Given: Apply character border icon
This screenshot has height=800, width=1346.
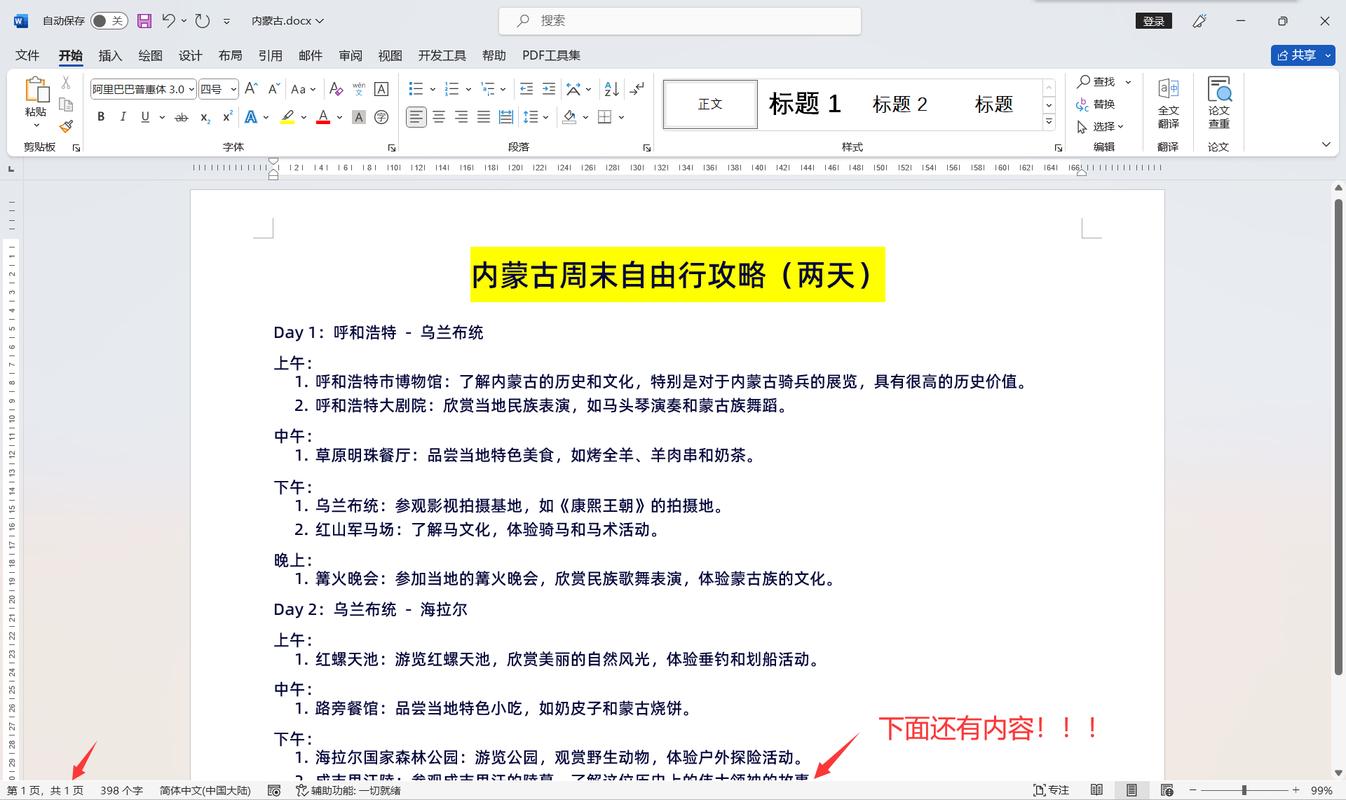Looking at the screenshot, I should pyautogui.click(x=381, y=89).
